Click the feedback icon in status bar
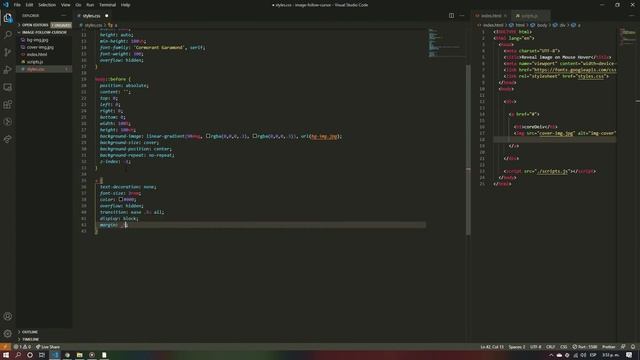Viewport: 640px width, 360px height. [623, 347]
